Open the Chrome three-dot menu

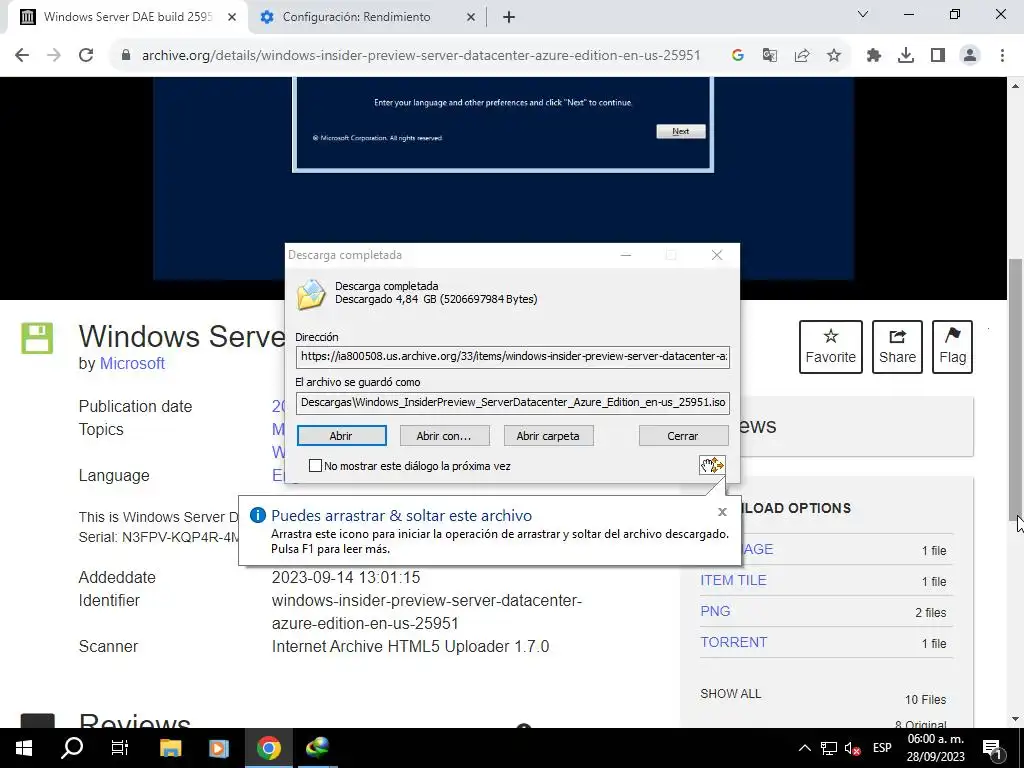pyautogui.click(x=1002, y=56)
